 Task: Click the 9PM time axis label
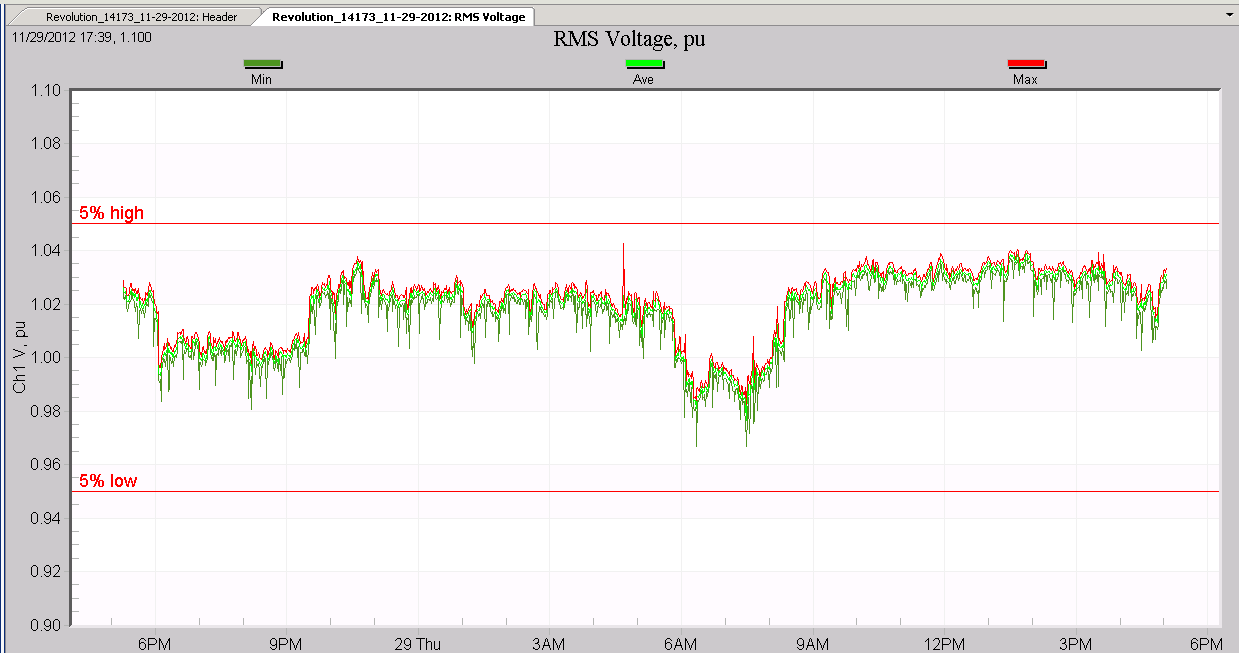286,642
